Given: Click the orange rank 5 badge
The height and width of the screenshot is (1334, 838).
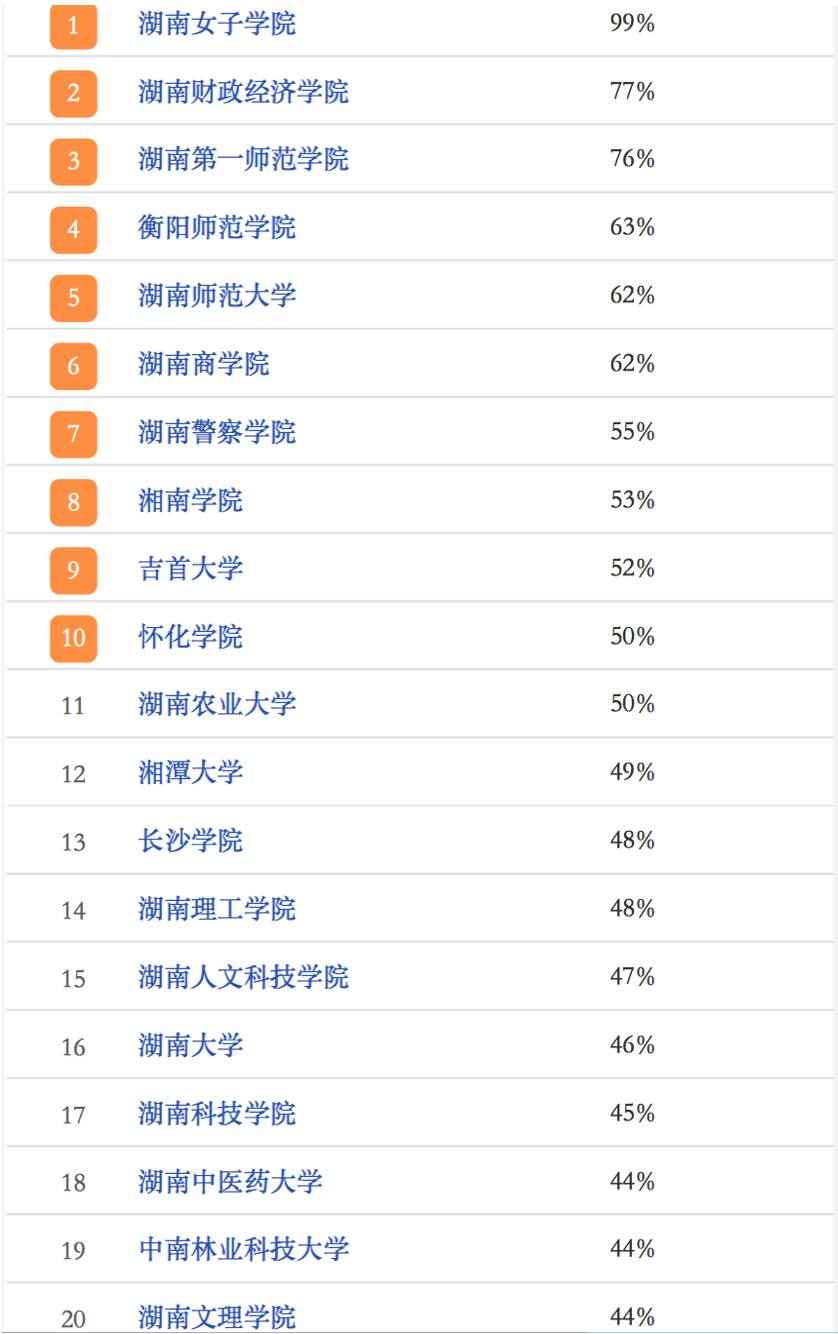Looking at the screenshot, I should [x=73, y=297].
